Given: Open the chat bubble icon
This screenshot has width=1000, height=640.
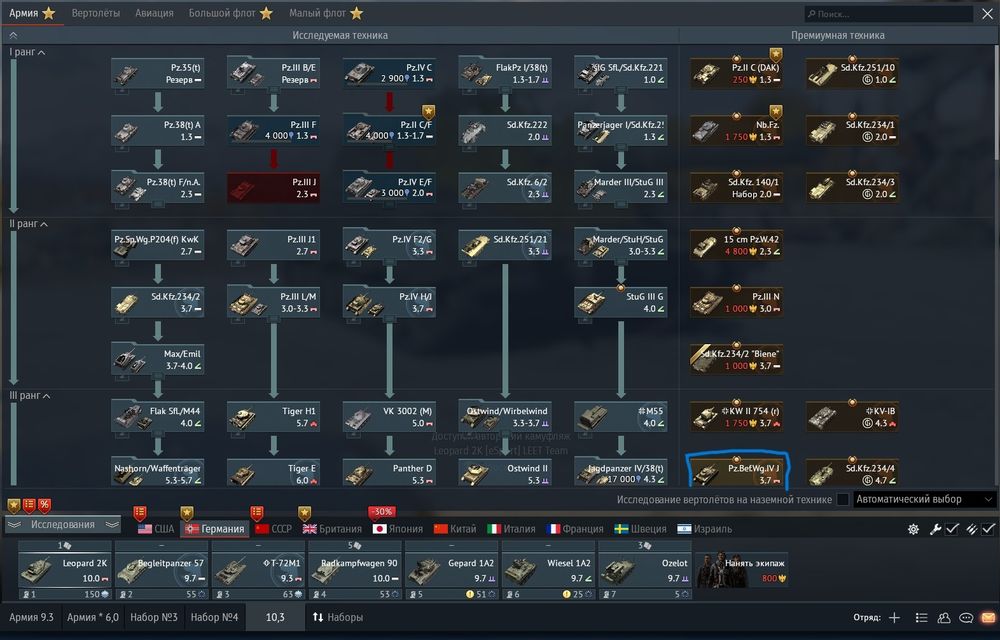Looking at the screenshot, I should point(966,618).
